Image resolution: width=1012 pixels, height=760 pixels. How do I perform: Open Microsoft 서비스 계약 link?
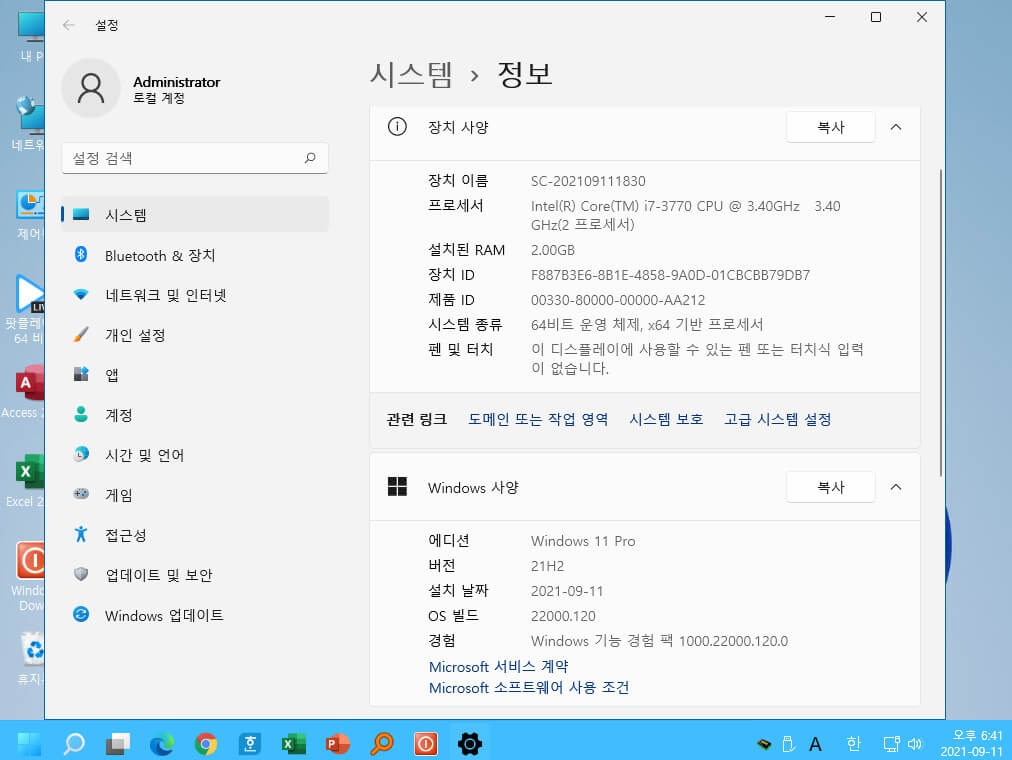pos(499,666)
